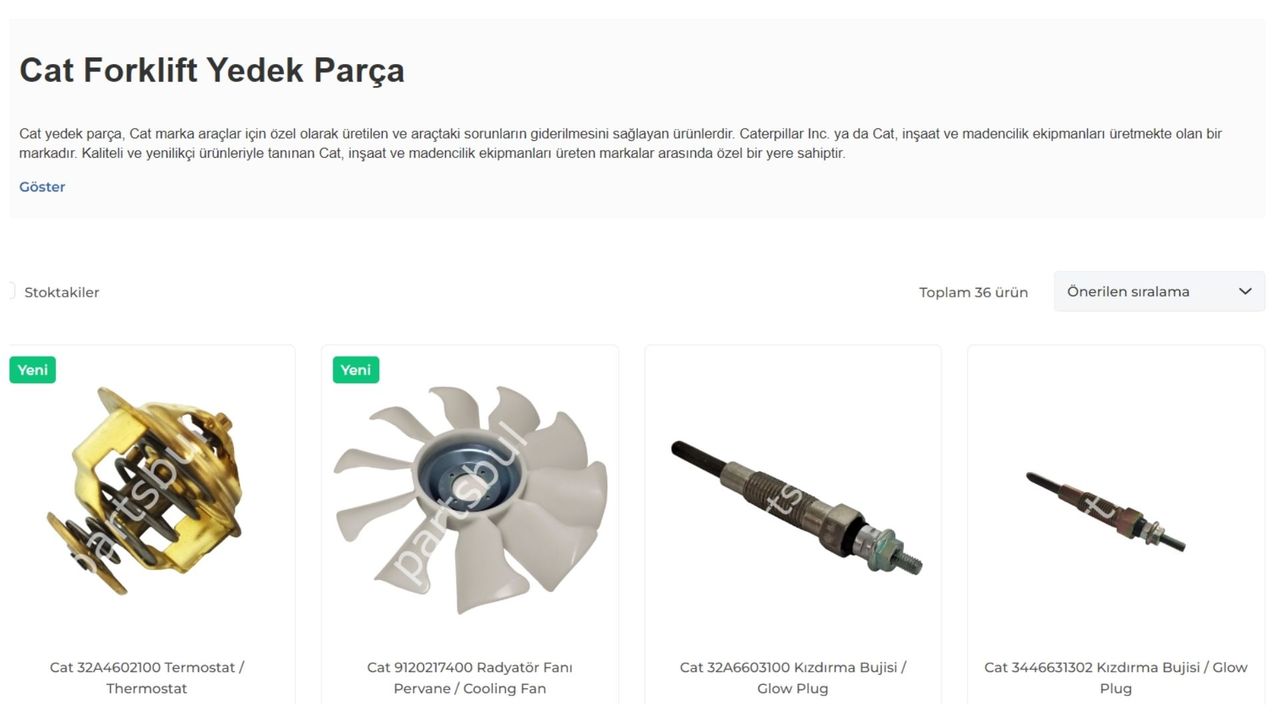The image size is (1280, 720).
Task: Open the 32A6603100 glow plug image
Action: [x=794, y=506]
